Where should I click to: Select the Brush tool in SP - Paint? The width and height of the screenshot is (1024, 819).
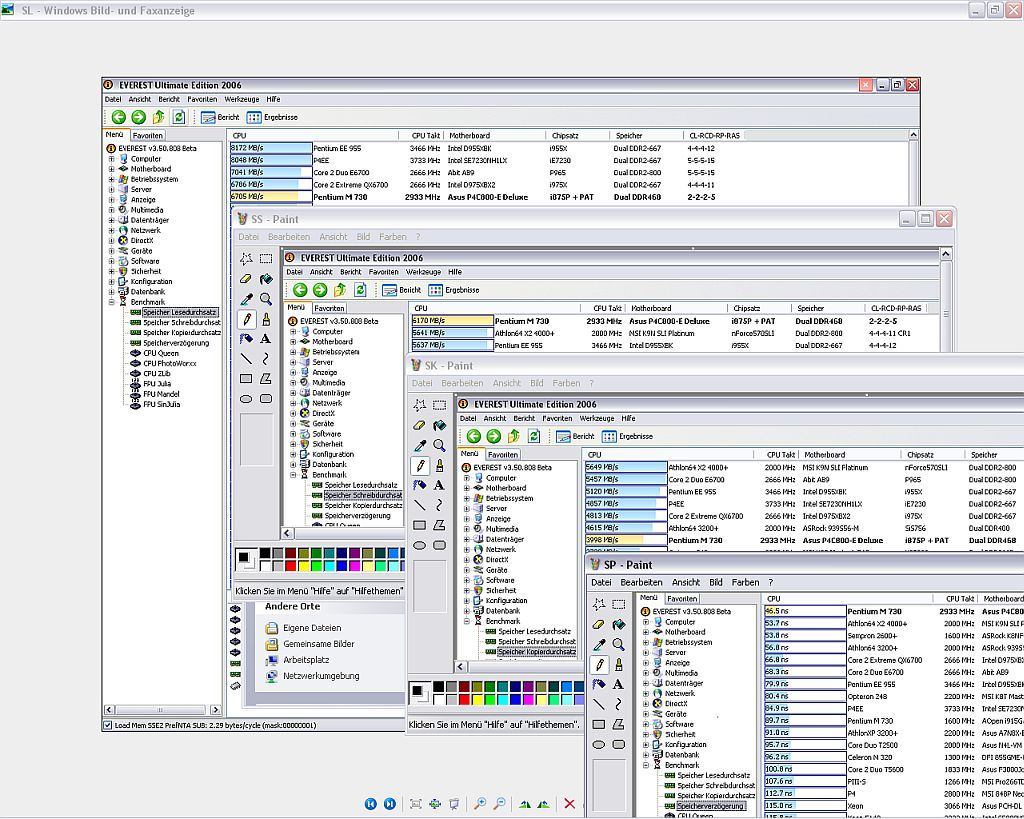point(618,664)
